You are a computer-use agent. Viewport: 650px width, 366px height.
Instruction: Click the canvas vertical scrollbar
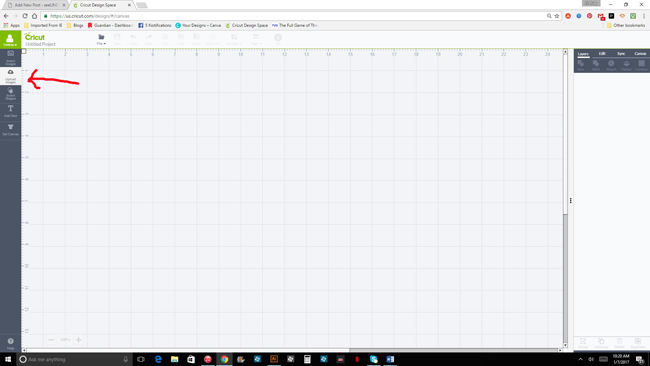565,198
